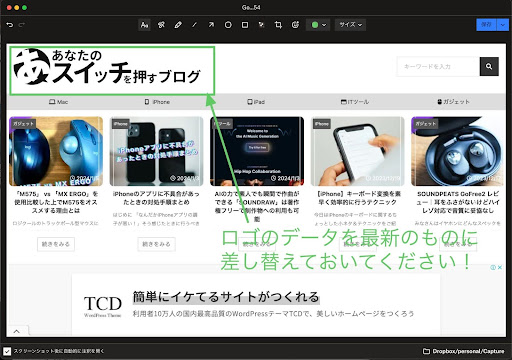Viewport: 512px width, 360px height.
Task: Open the iPhone app troubleshooting article thumbnail
Action: [156, 151]
